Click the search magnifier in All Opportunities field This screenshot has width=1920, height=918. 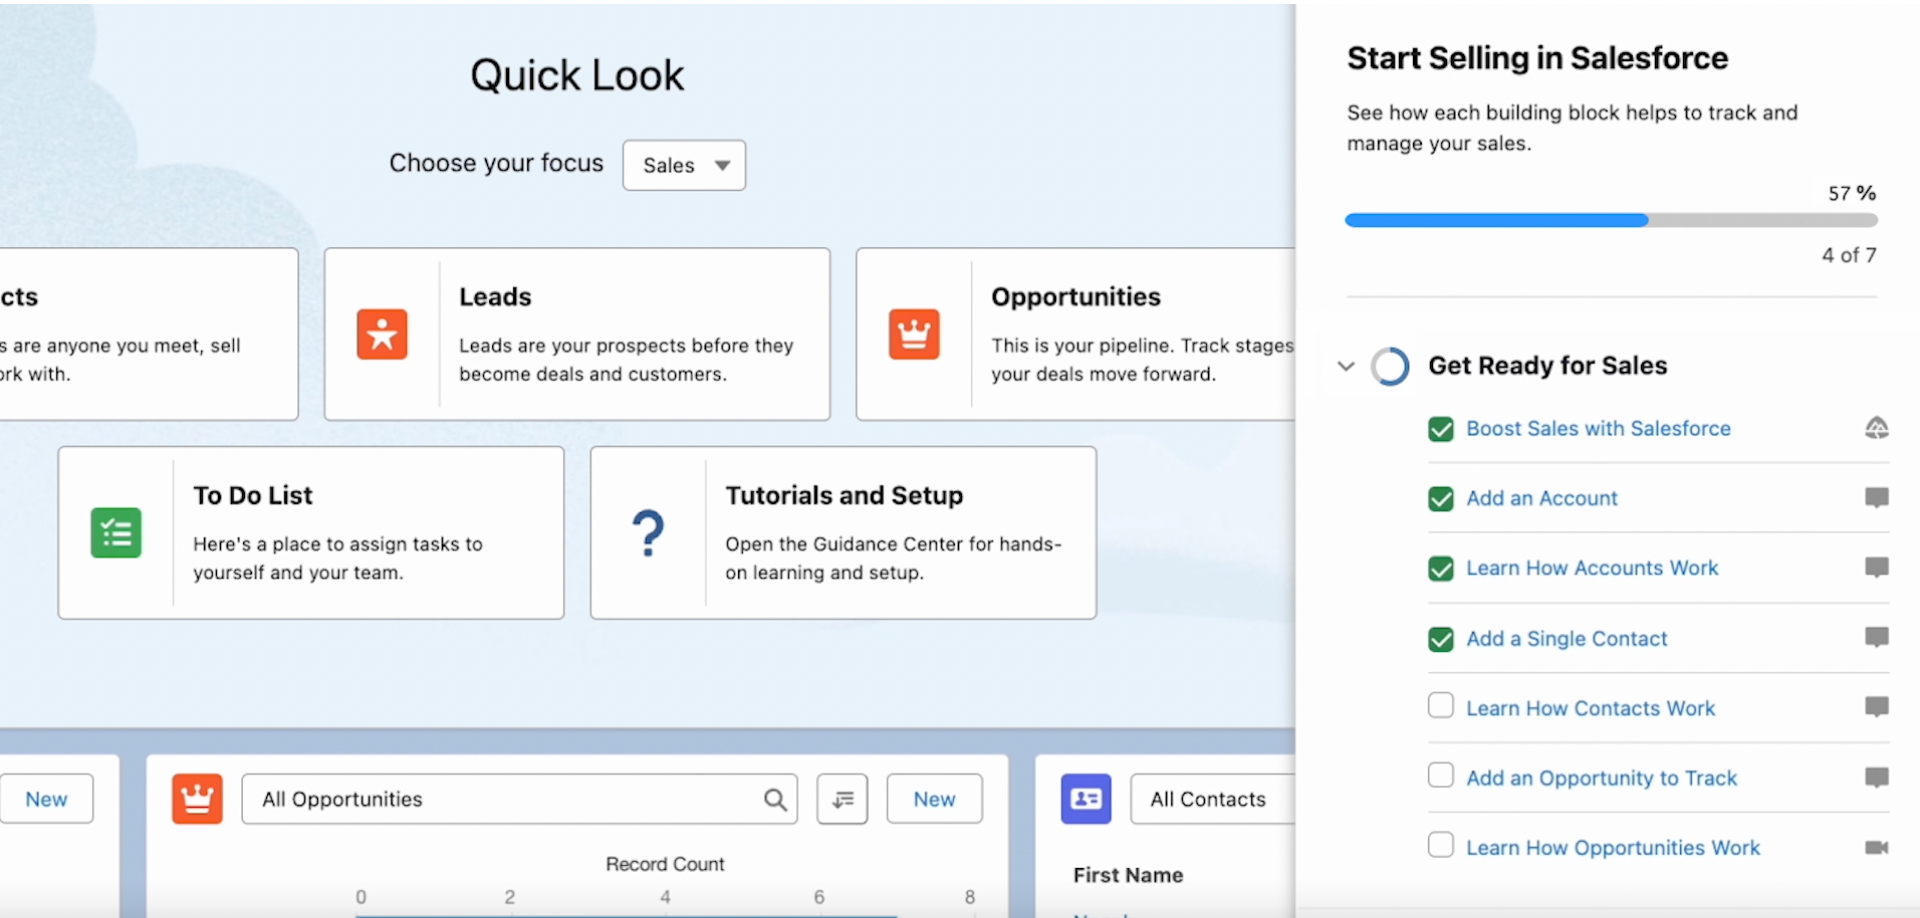click(x=775, y=799)
